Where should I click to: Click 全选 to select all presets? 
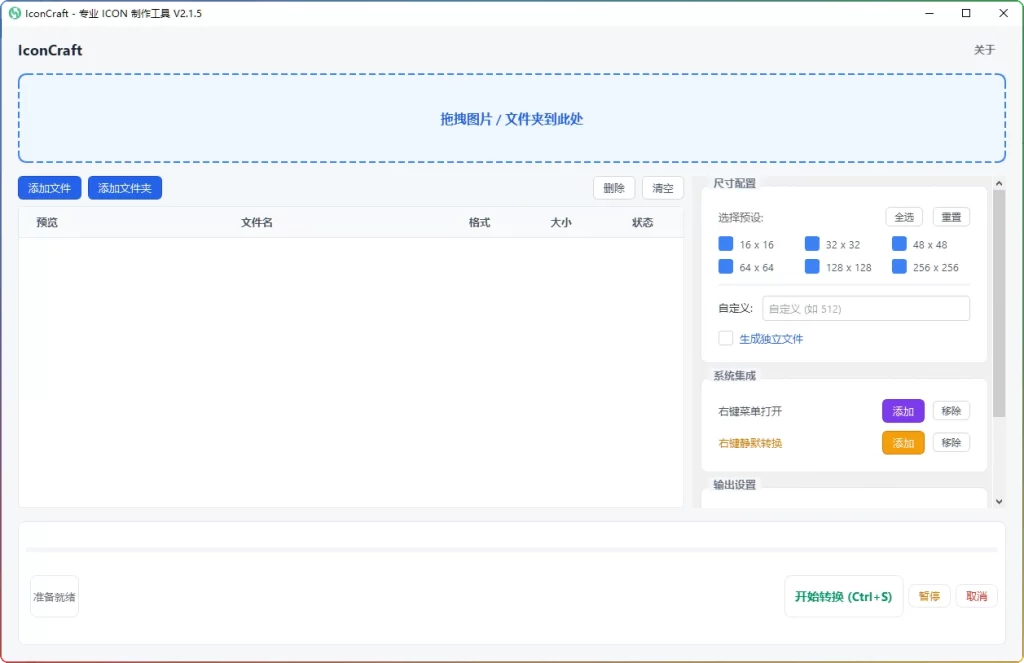pyautogui.click(x=903, y=216)
